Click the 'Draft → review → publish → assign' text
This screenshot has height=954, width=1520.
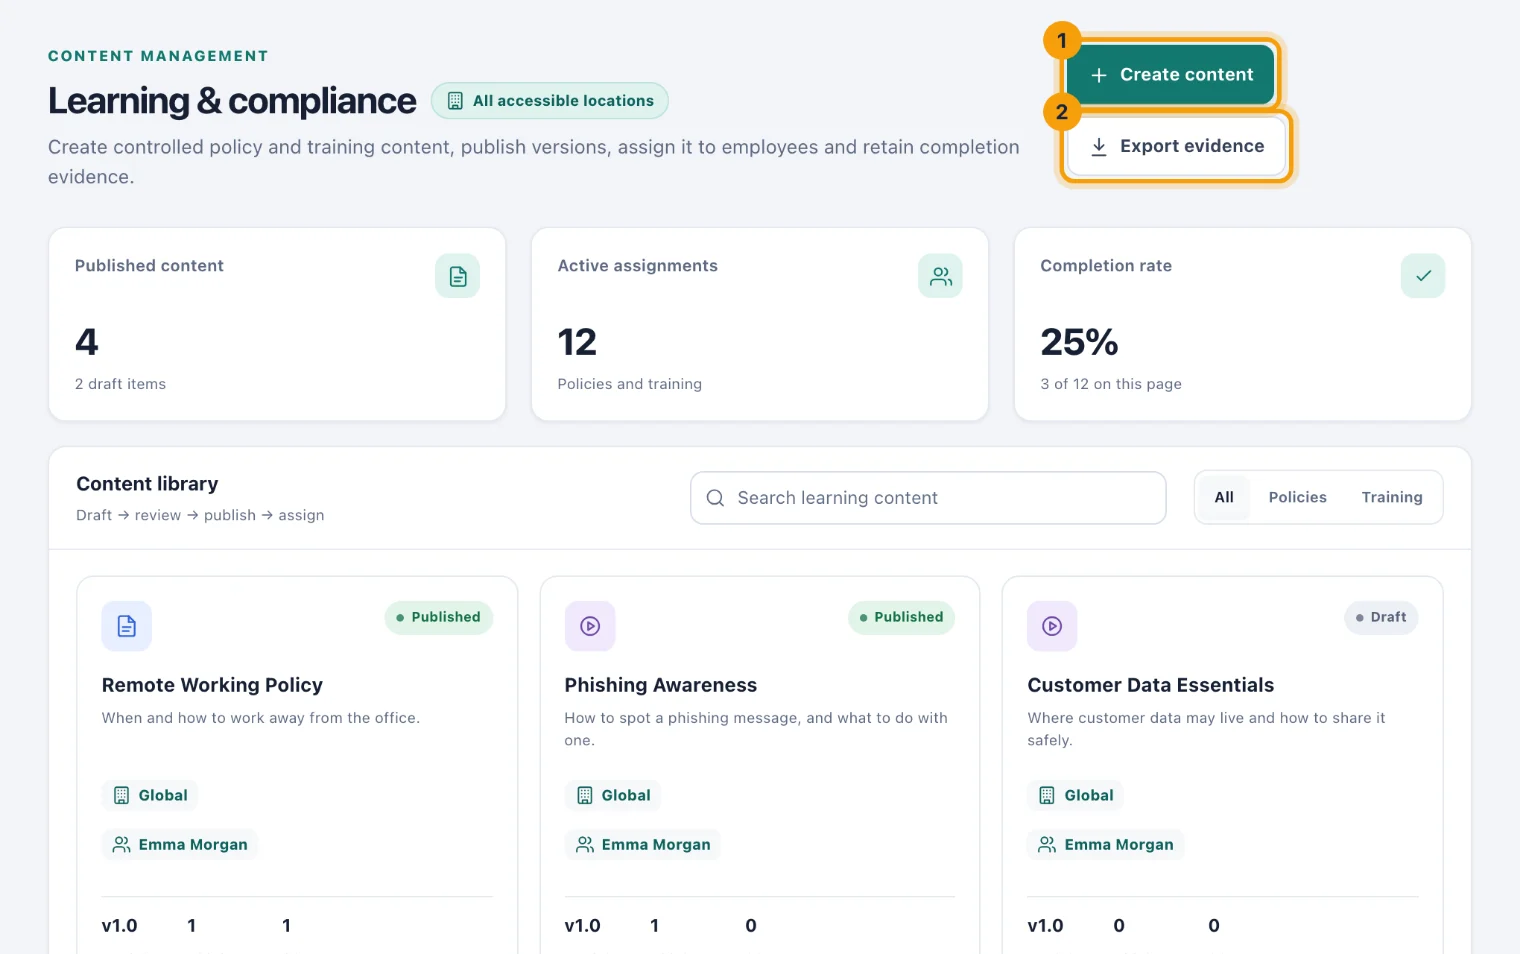click(x=200, y=515)
